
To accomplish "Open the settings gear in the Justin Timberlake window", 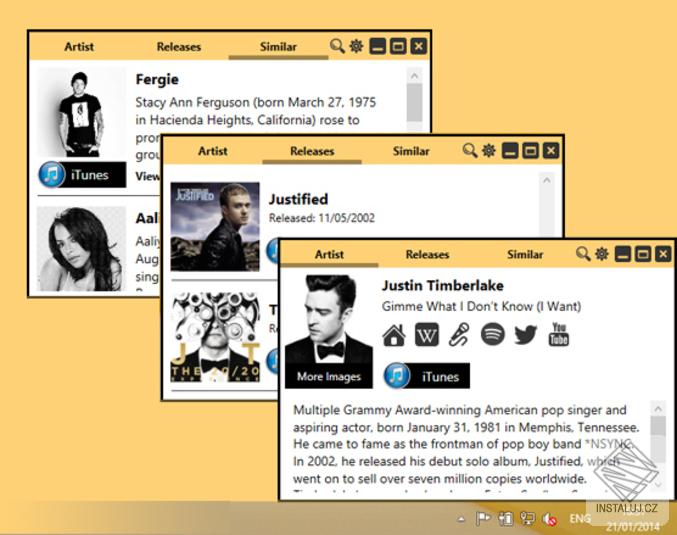I will tap(602, 254).
